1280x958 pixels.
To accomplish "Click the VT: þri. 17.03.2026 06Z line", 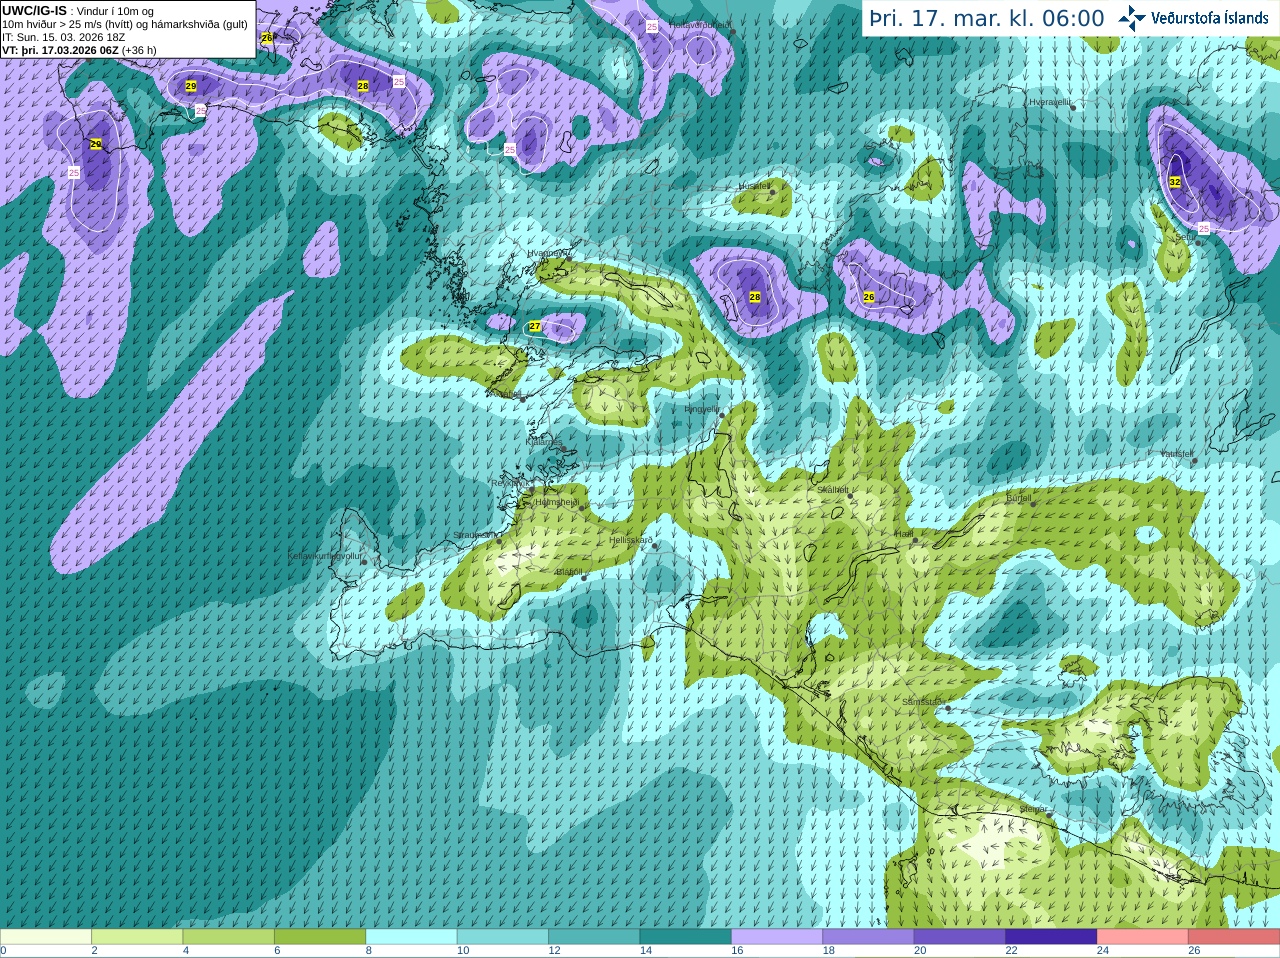I will pyautogui.click(x=79, y=50).
